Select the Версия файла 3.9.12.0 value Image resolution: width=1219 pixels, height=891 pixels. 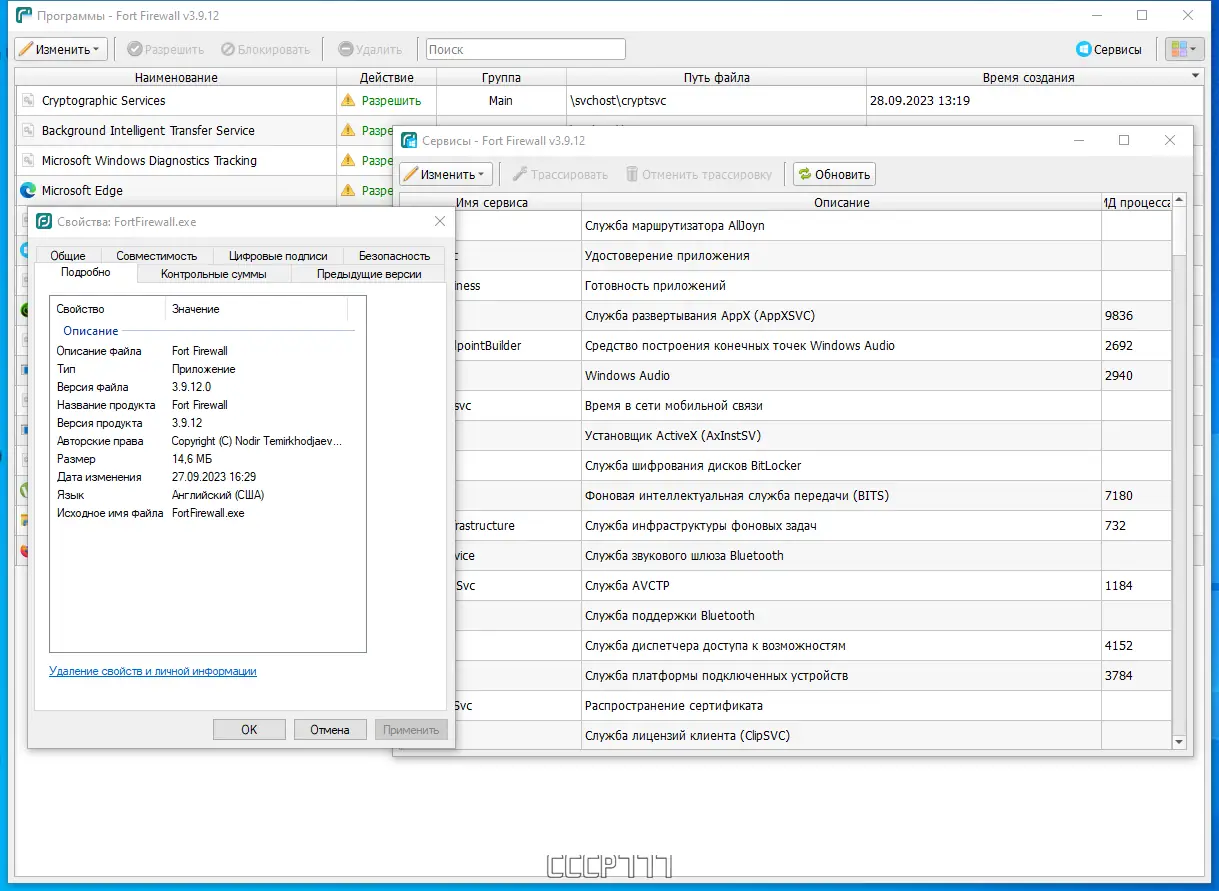point(191,387)
